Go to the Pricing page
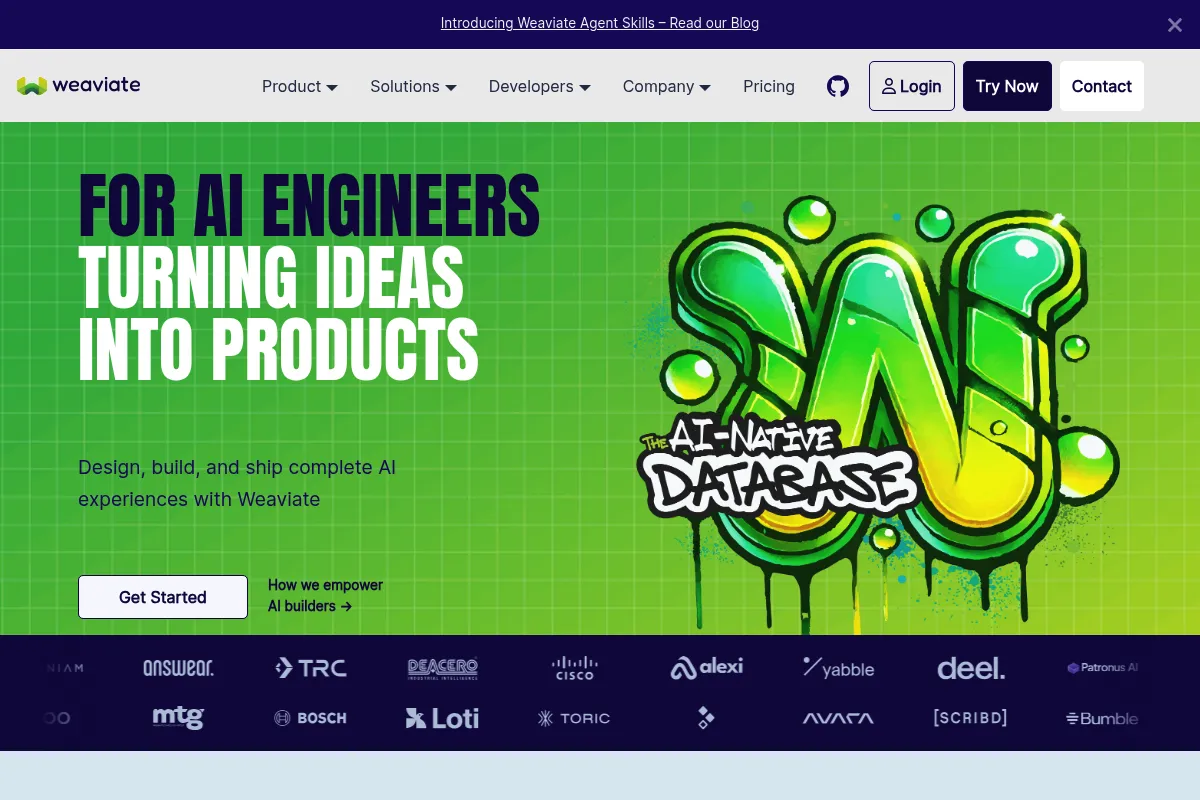 pos(769,86)
